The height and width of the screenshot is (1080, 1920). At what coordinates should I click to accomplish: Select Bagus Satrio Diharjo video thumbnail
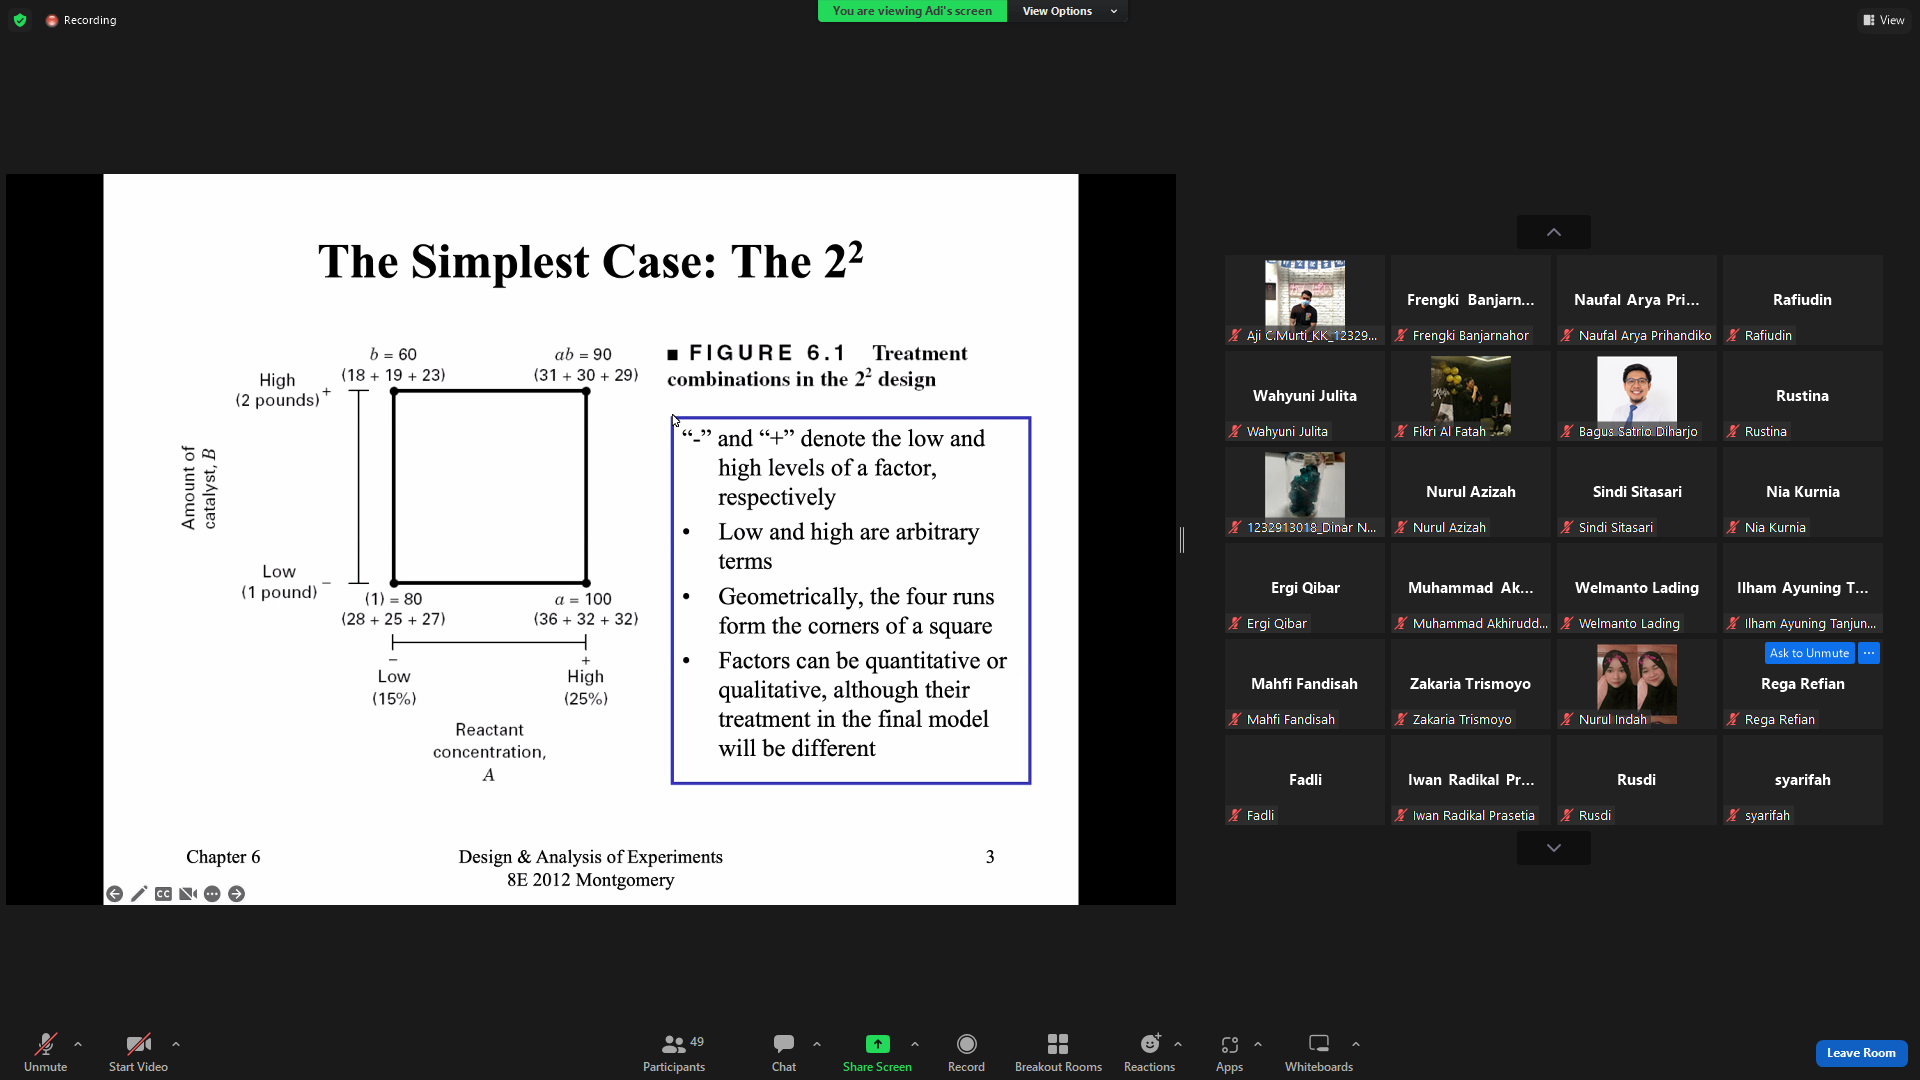pyautogui.click(x=1636, y=396)
